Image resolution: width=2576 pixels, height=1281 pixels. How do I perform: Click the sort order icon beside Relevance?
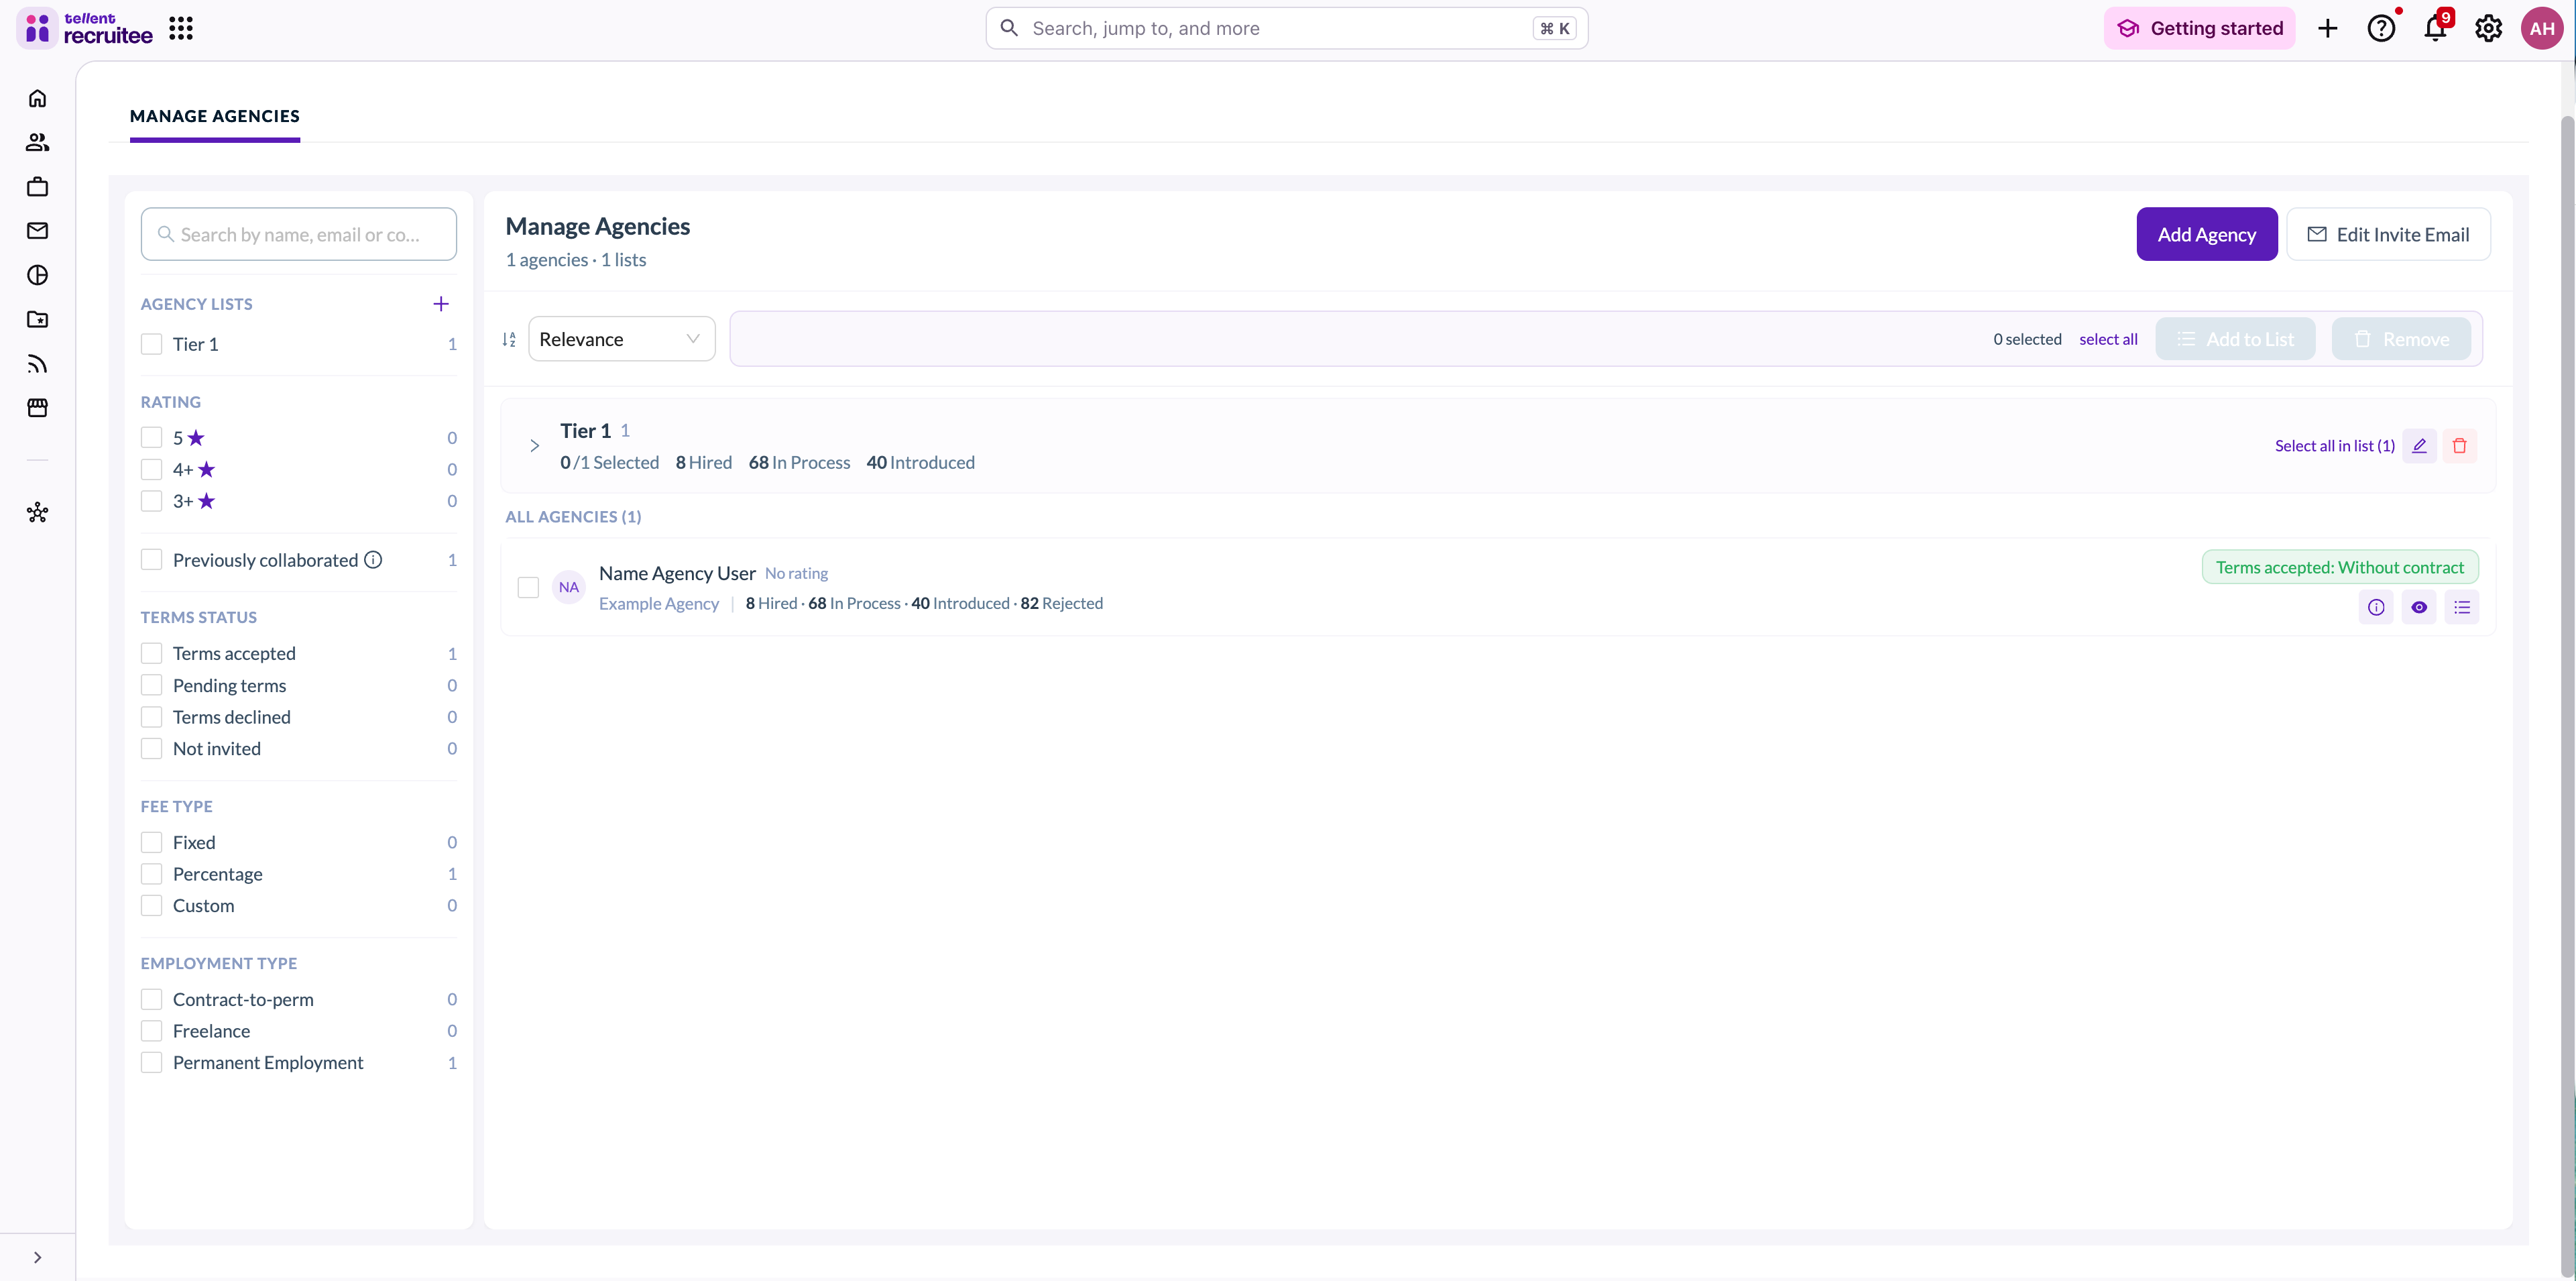point(509,340)
